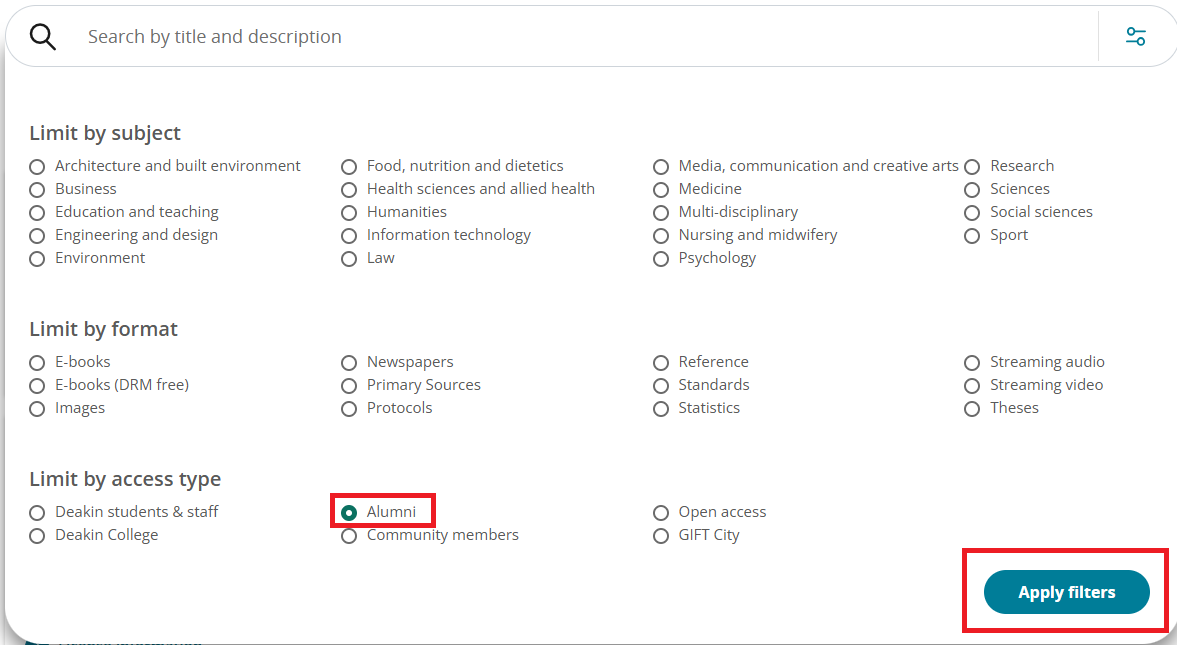Choose the E-books format option
This screenshot has height=645, width=1177.
(x=38, y=363)
